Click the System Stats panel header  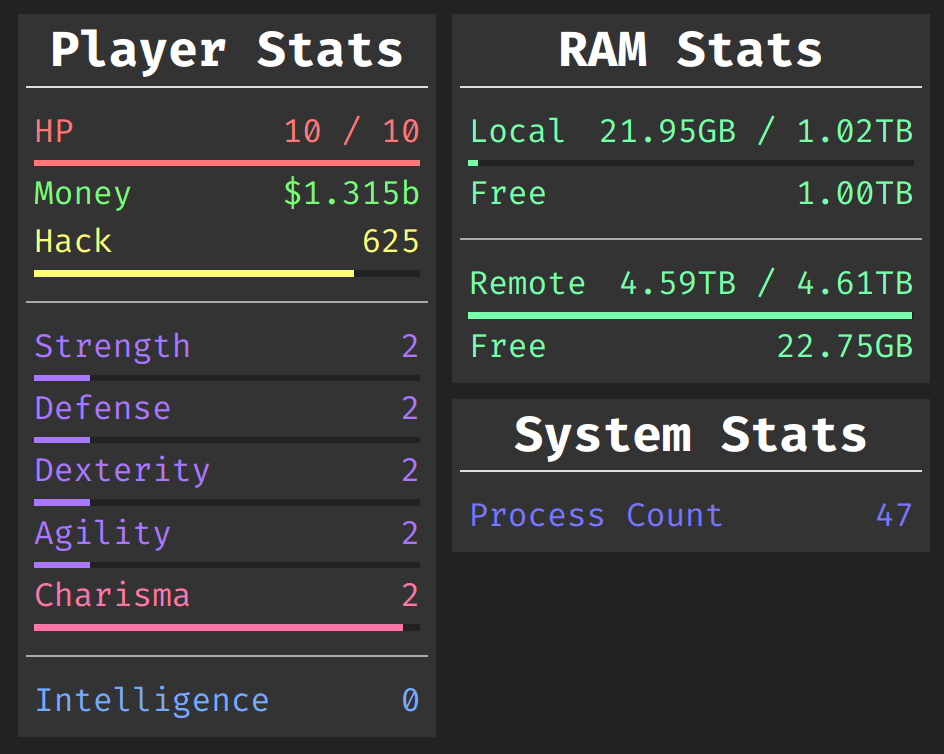690,435
